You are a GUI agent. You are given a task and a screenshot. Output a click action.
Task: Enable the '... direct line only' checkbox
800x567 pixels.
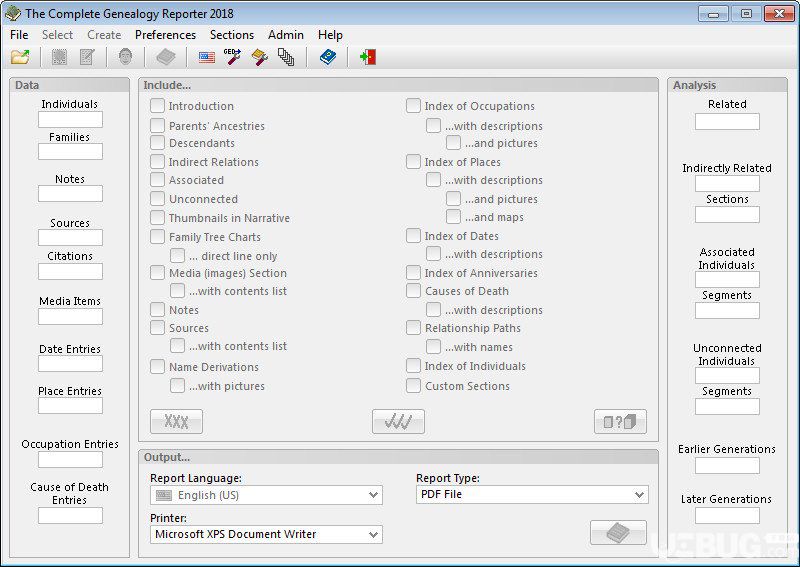(178, 256)
